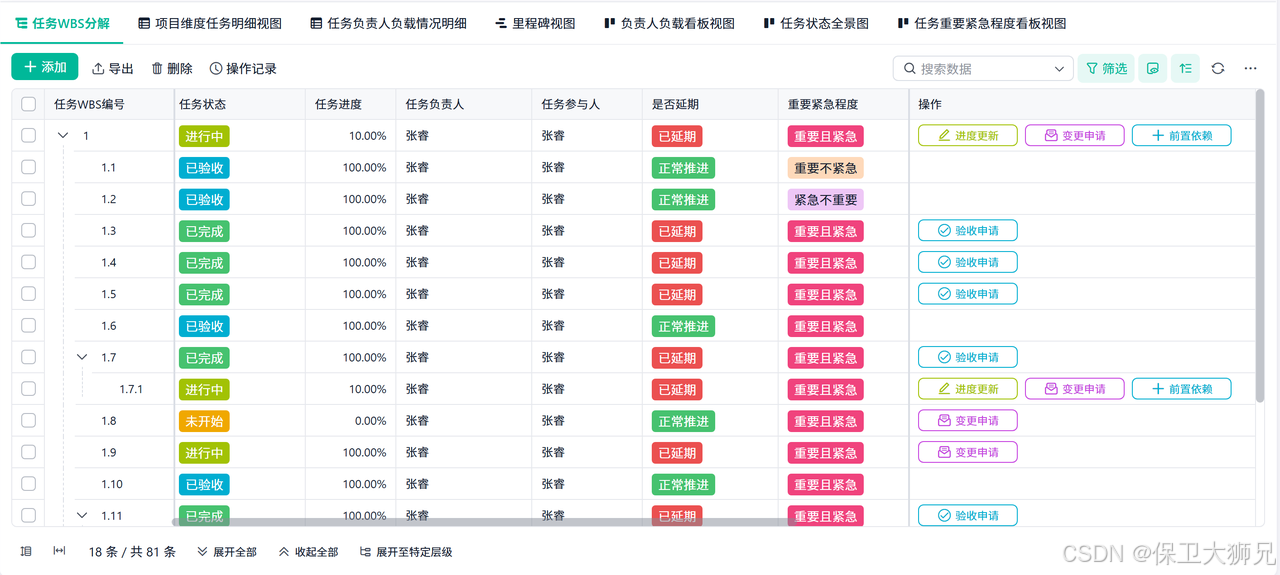Click 验收申请 button in row 1.11
Image resolution: width=1280 pixels, height=575 pixels.
968,516
